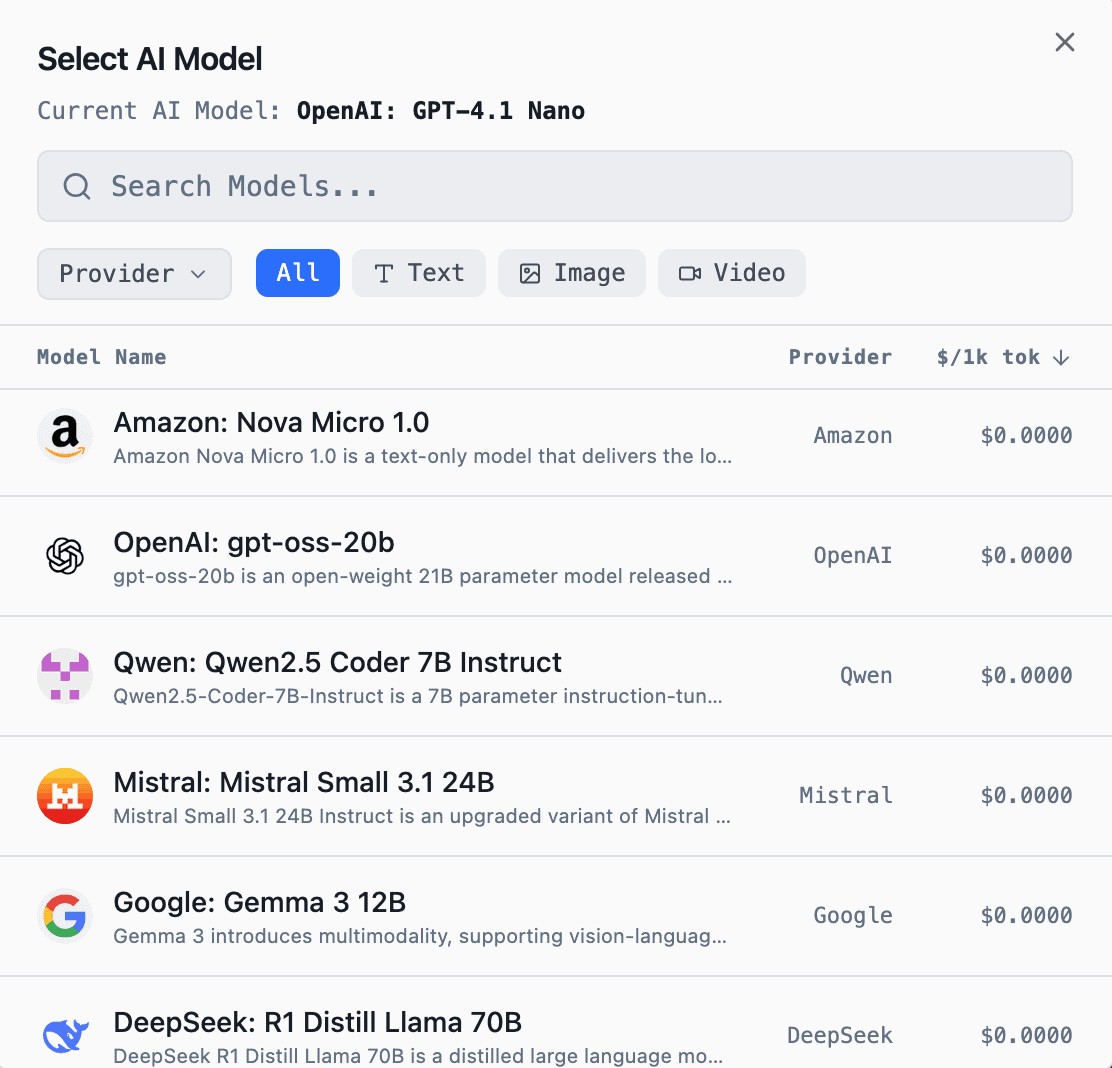Click the Google logo icon
The height and width of the screenshot is (1068, 1112).
click(65, 915)
